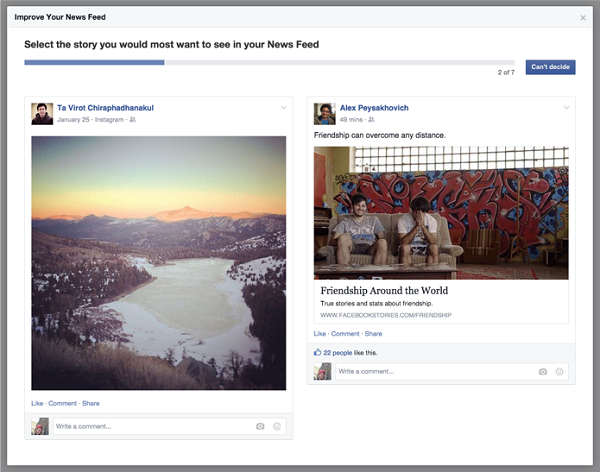Click audience icon next to Instagram label

point(133,119)
